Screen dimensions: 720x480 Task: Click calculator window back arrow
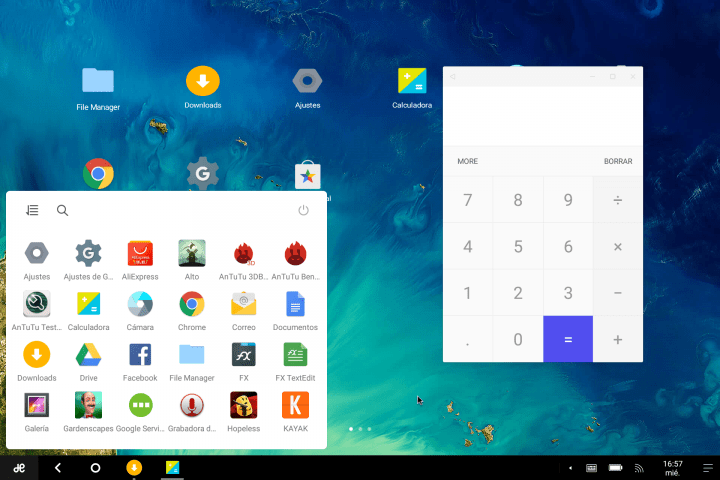pyautogui.click(x=453, y=77)
